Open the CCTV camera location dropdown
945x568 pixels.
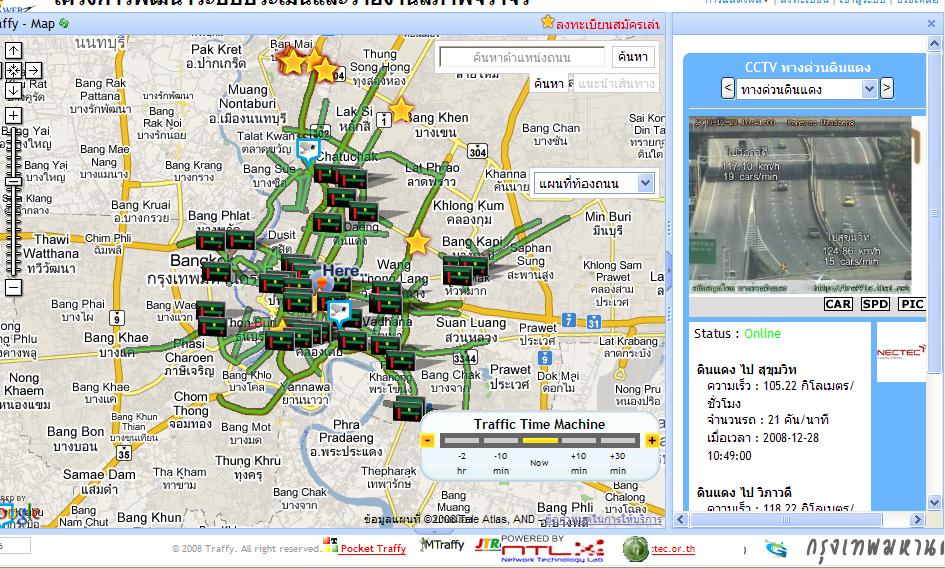pyautogui.click(x=807, y=90)
